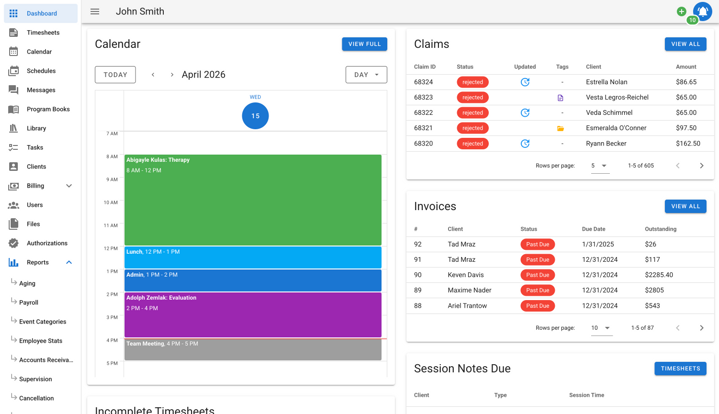Click client Keven Davis in Invoices
The image size is (719, 414).
pos(465,275)
